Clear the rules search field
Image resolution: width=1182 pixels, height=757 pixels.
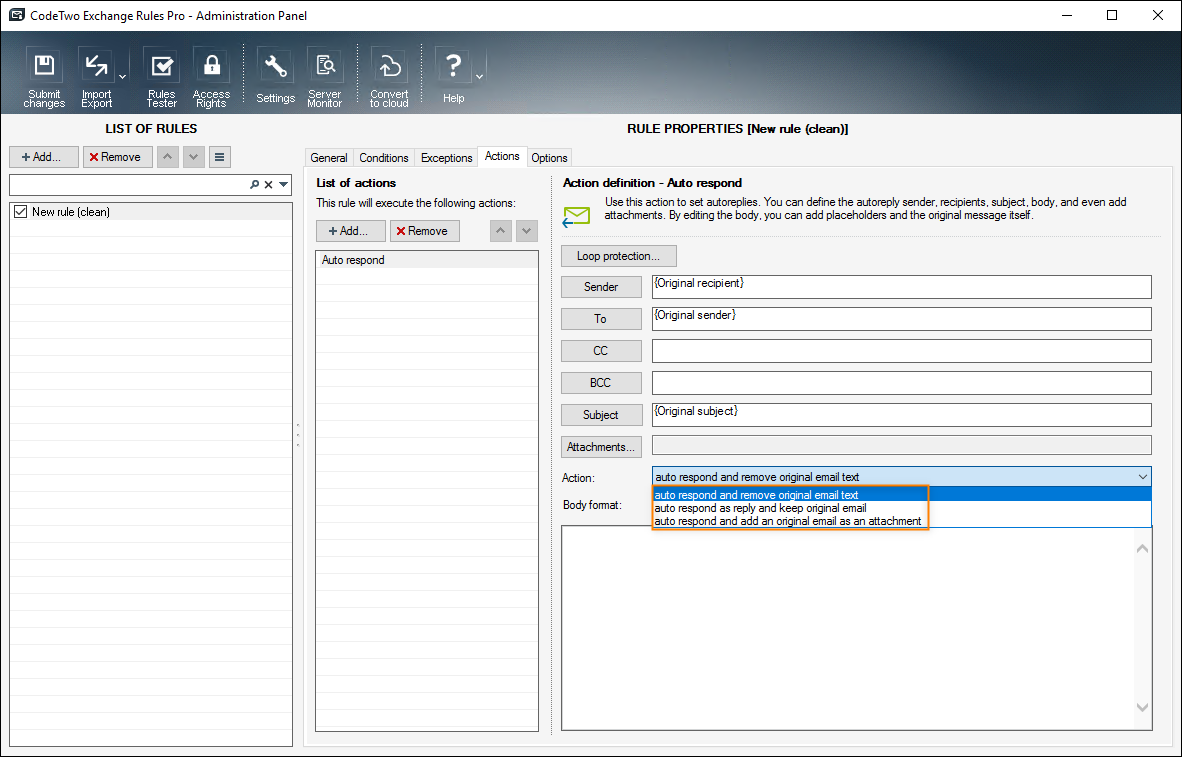pos(268,185)
